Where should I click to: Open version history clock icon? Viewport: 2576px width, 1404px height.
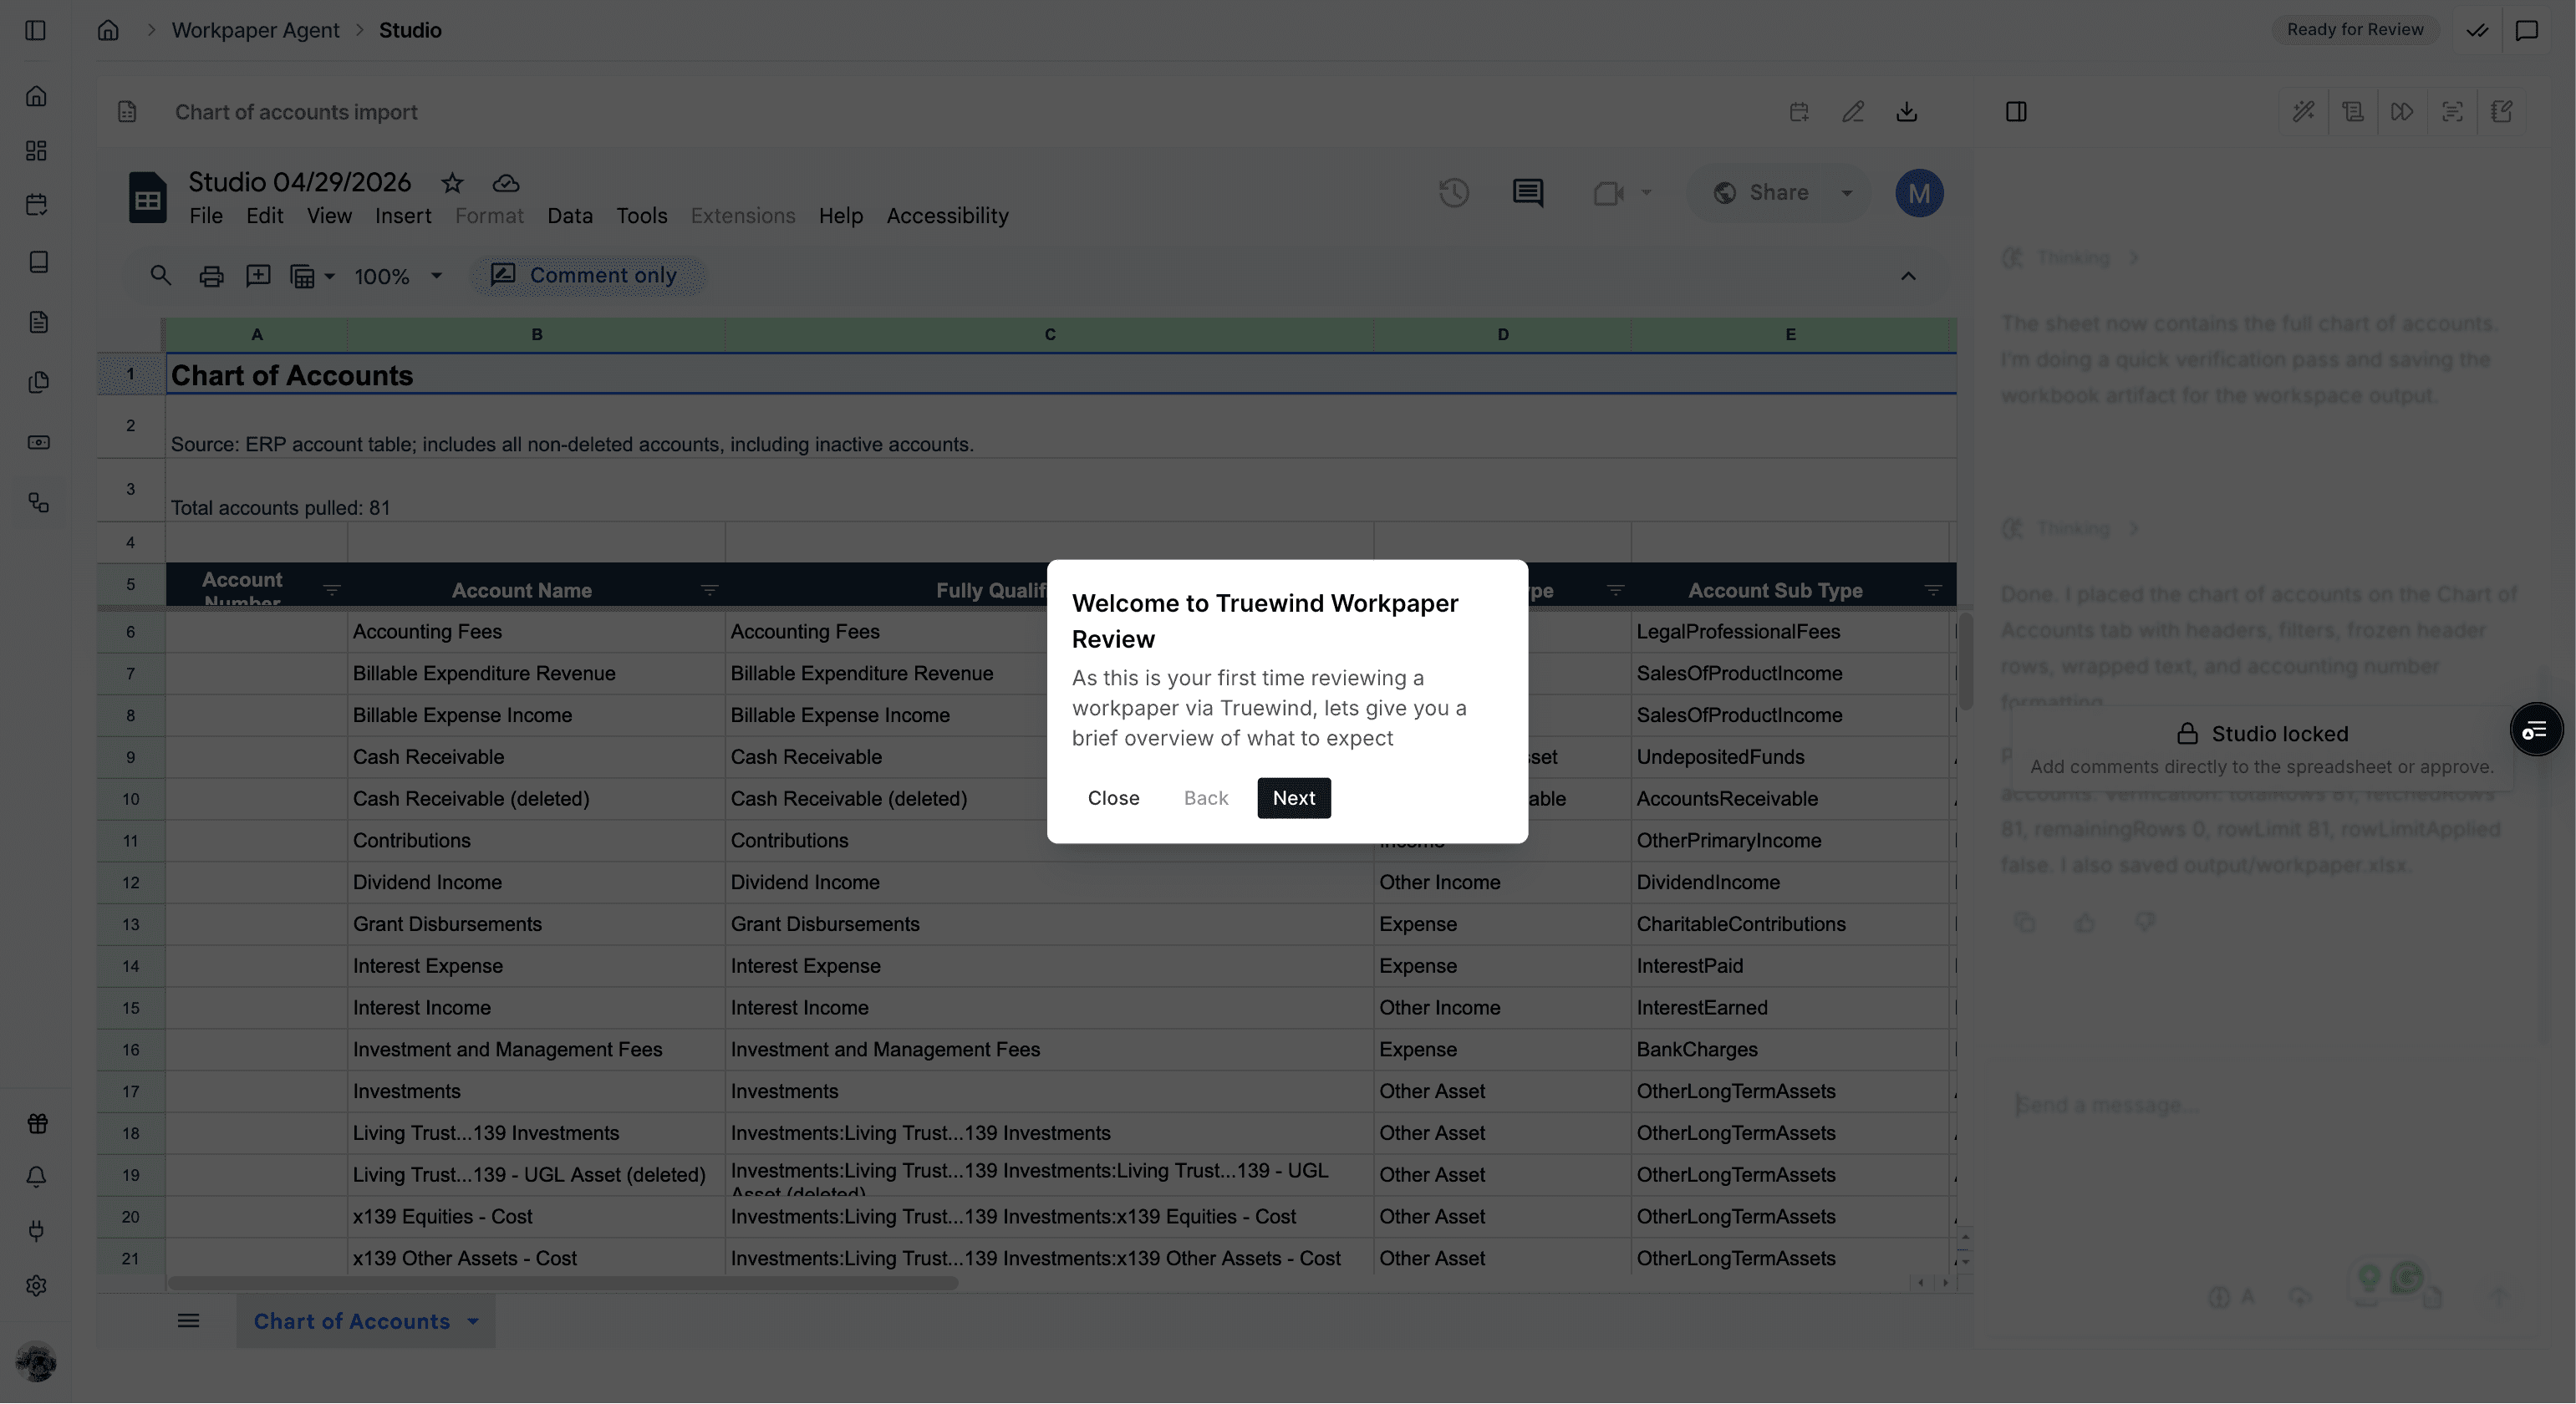coord(1454,193)
